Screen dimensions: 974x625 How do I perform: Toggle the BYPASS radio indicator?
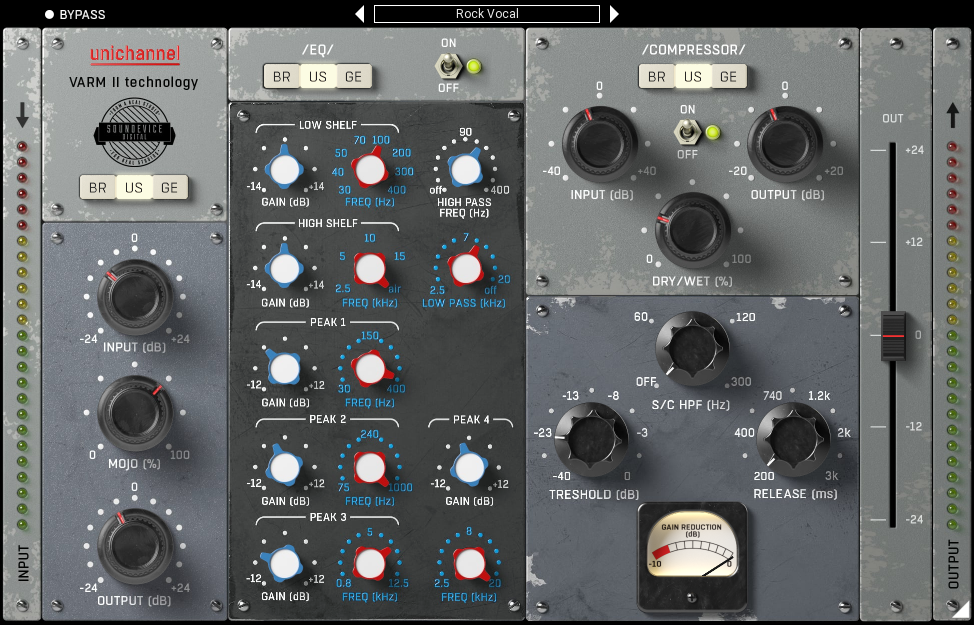pos(49,14)
